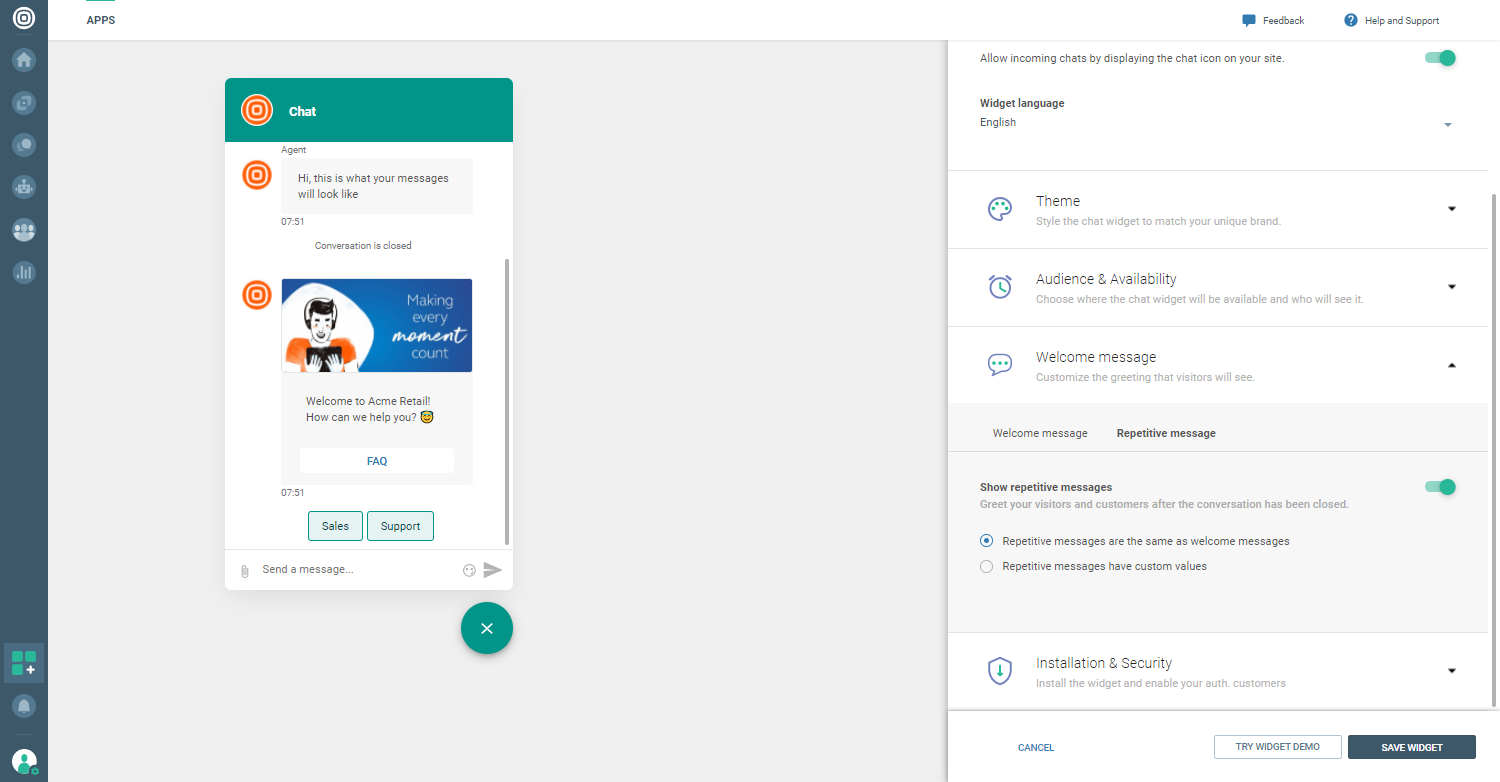Close the chat widget preview with the X button
The image size is (1500, 782).
coord(487,628)
